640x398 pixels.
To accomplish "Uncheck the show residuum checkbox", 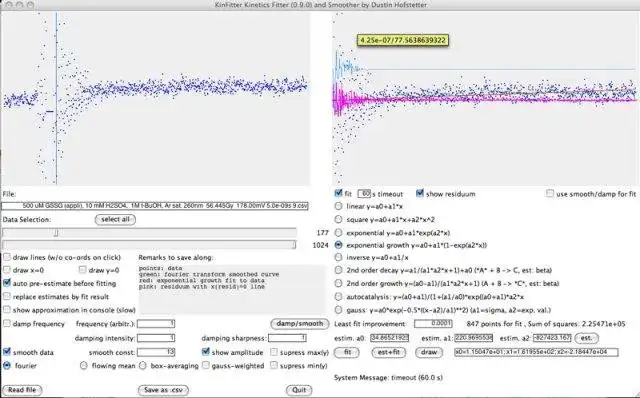I will (420, 193).
